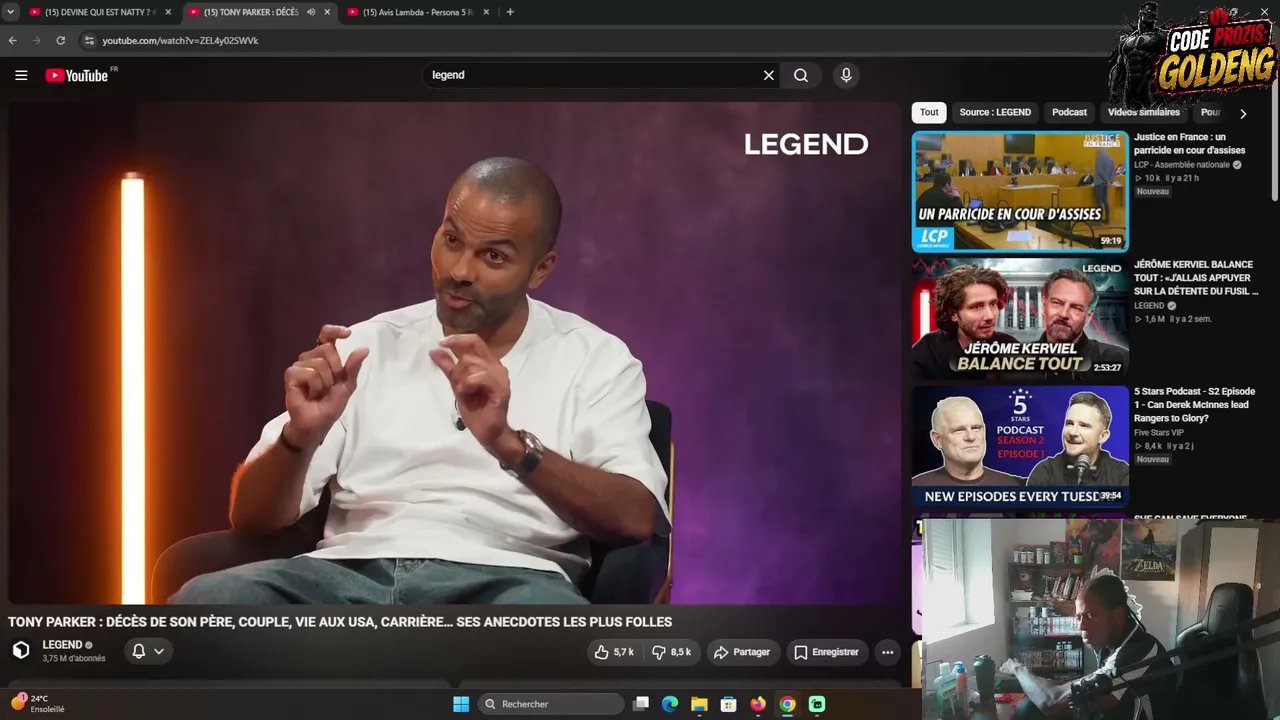This screenshot has height=720, width=1280.
Task: Switch to Google Chrome on the taskbar
Action: pos(787,704)
